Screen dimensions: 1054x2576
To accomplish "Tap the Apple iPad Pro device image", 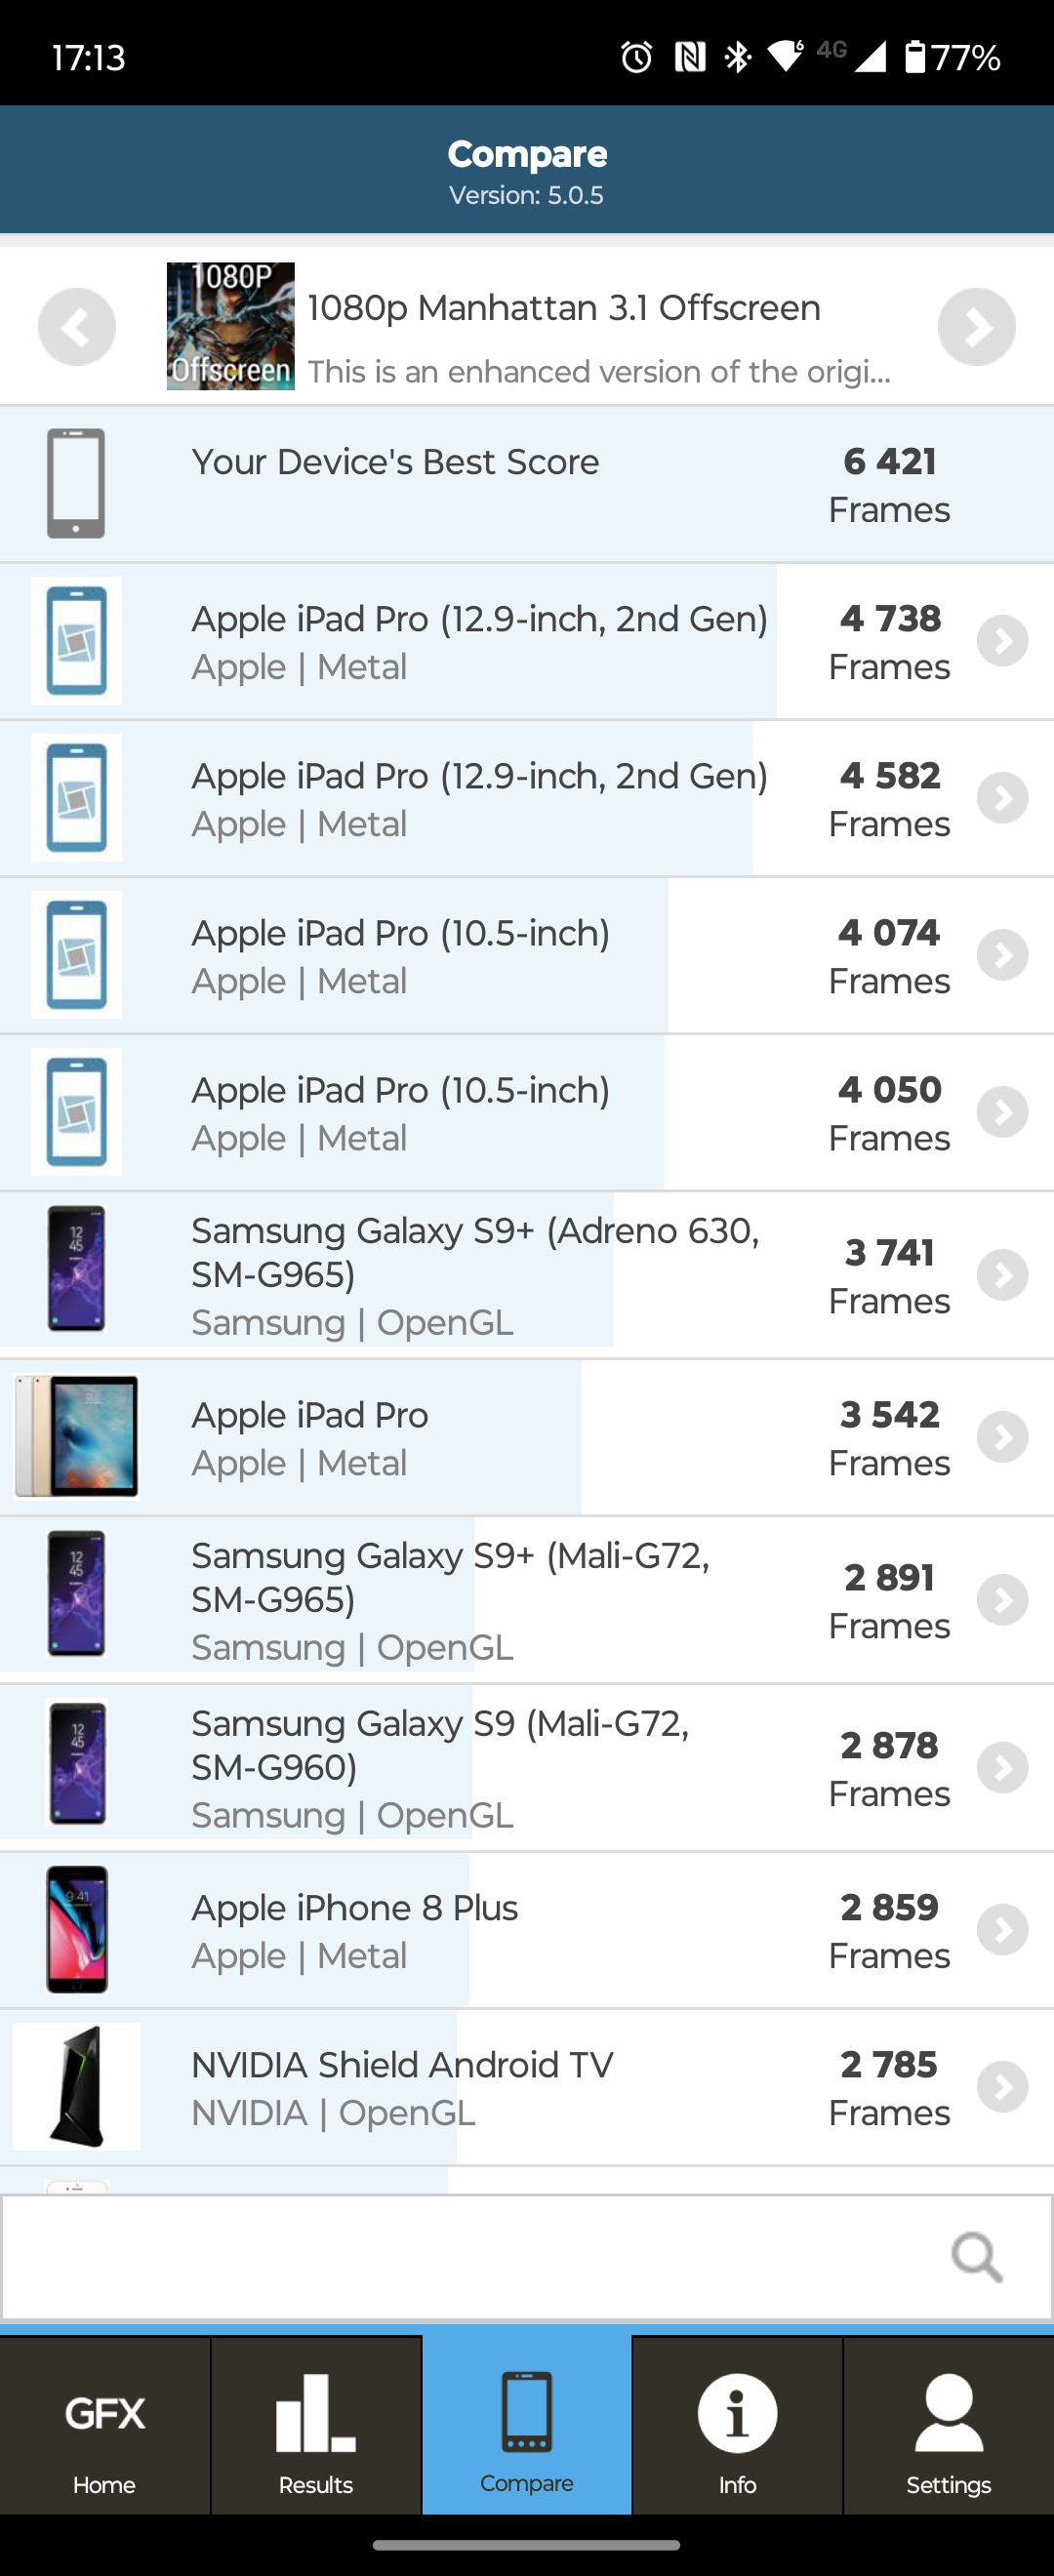I will pyautogui.click(x=77, y=1437).
